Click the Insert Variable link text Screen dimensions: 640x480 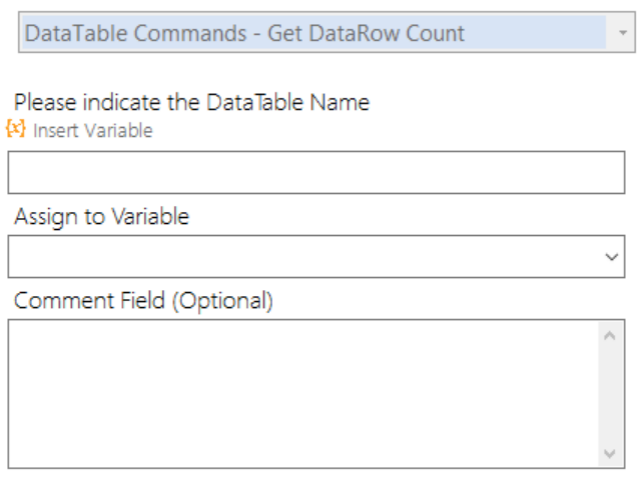[93, 131]
